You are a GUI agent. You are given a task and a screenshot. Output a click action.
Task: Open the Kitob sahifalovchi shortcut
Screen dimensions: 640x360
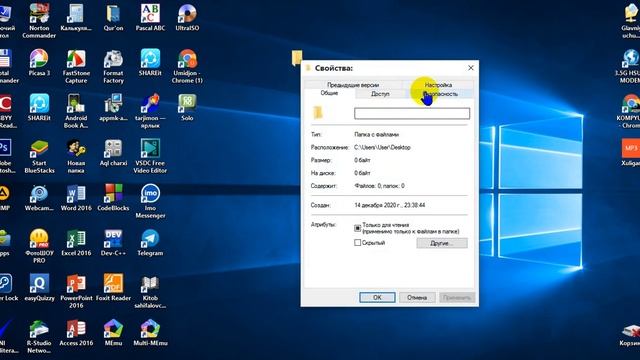point(150,291)
